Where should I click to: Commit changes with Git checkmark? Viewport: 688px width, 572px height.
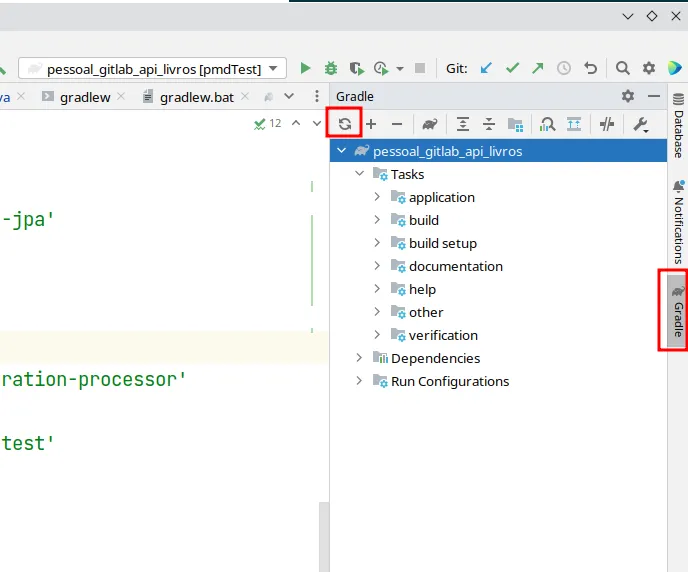(512, 68)
